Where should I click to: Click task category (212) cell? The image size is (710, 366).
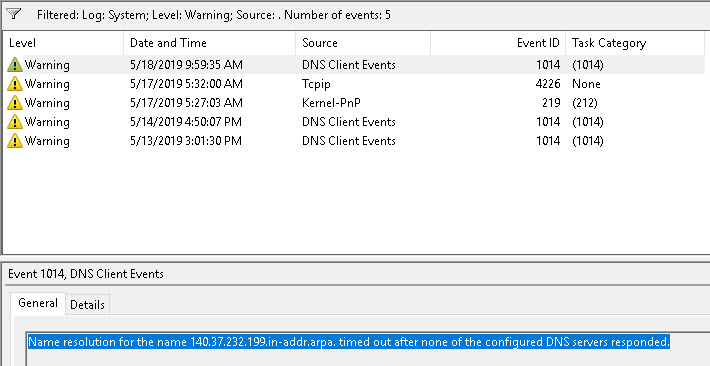point(585,103)
